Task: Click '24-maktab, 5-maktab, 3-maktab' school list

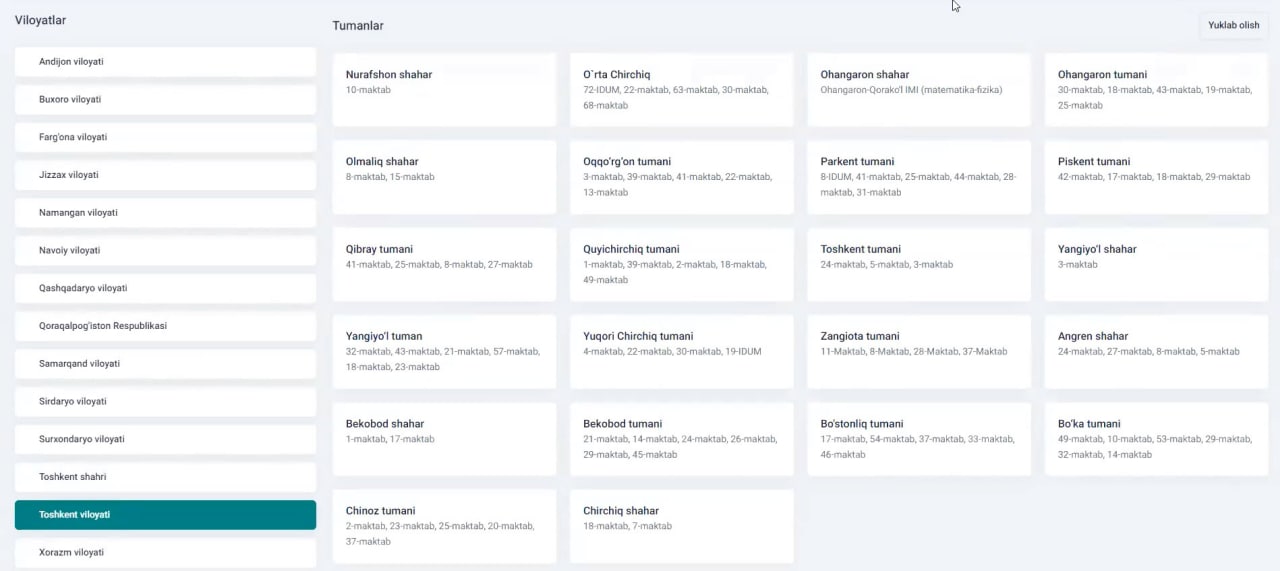Action: (887, 265)
